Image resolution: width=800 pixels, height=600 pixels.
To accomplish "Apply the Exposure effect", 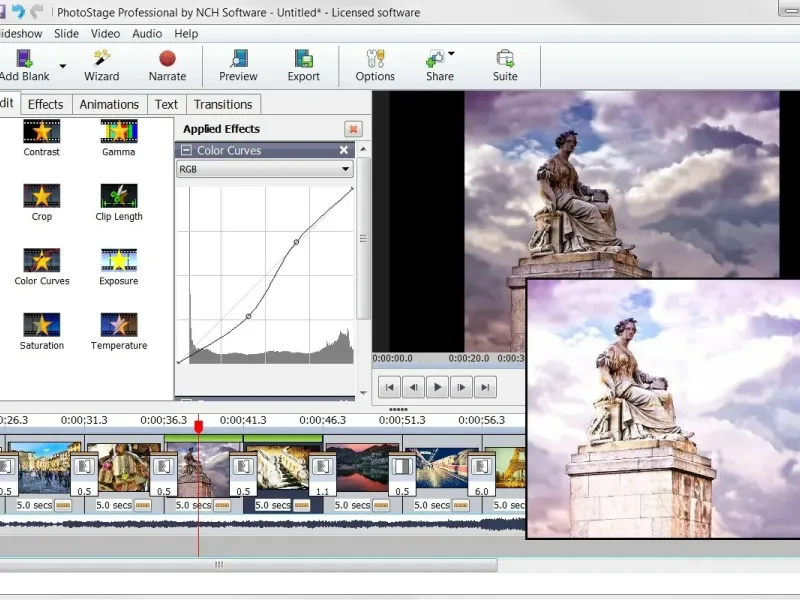I will click(118, 262).
